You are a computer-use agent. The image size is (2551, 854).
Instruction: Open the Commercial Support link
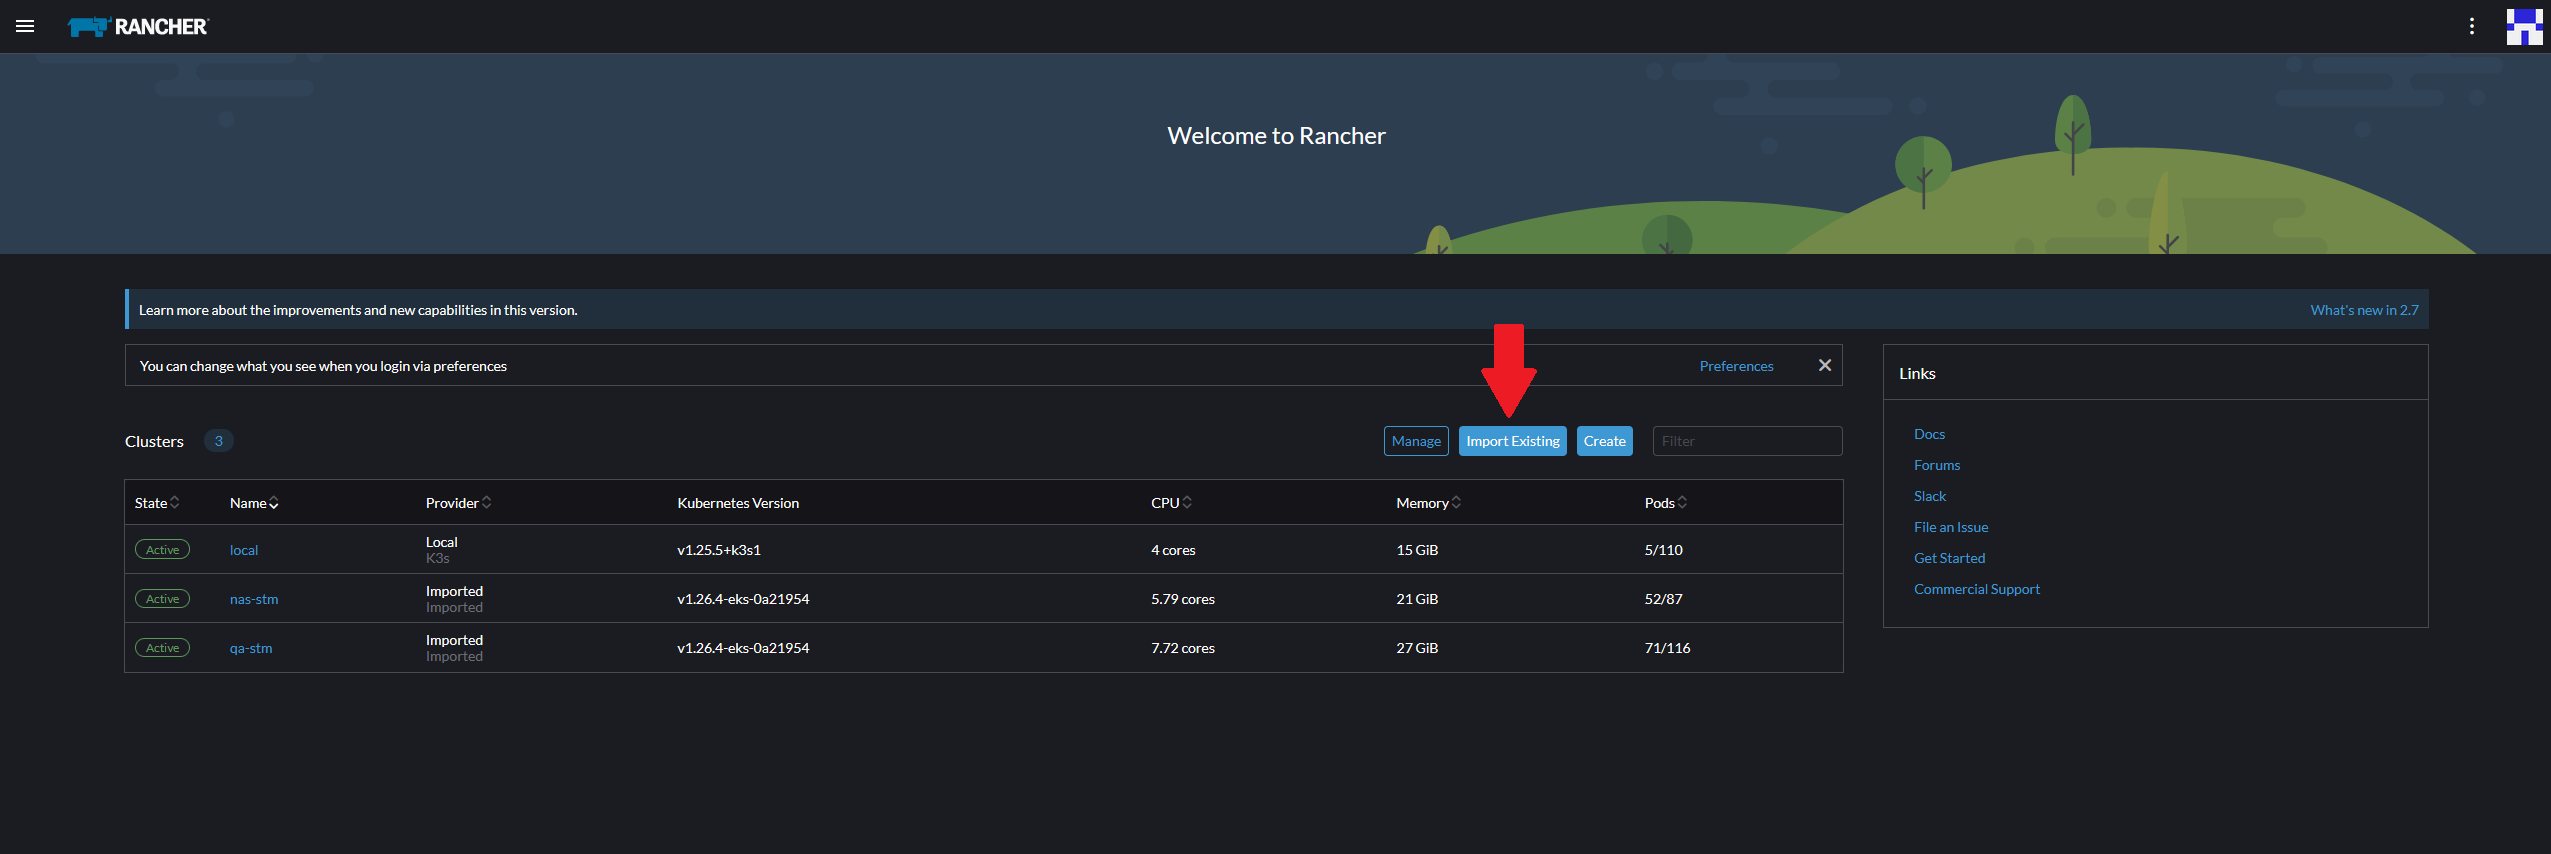(x=1977, y=589)
